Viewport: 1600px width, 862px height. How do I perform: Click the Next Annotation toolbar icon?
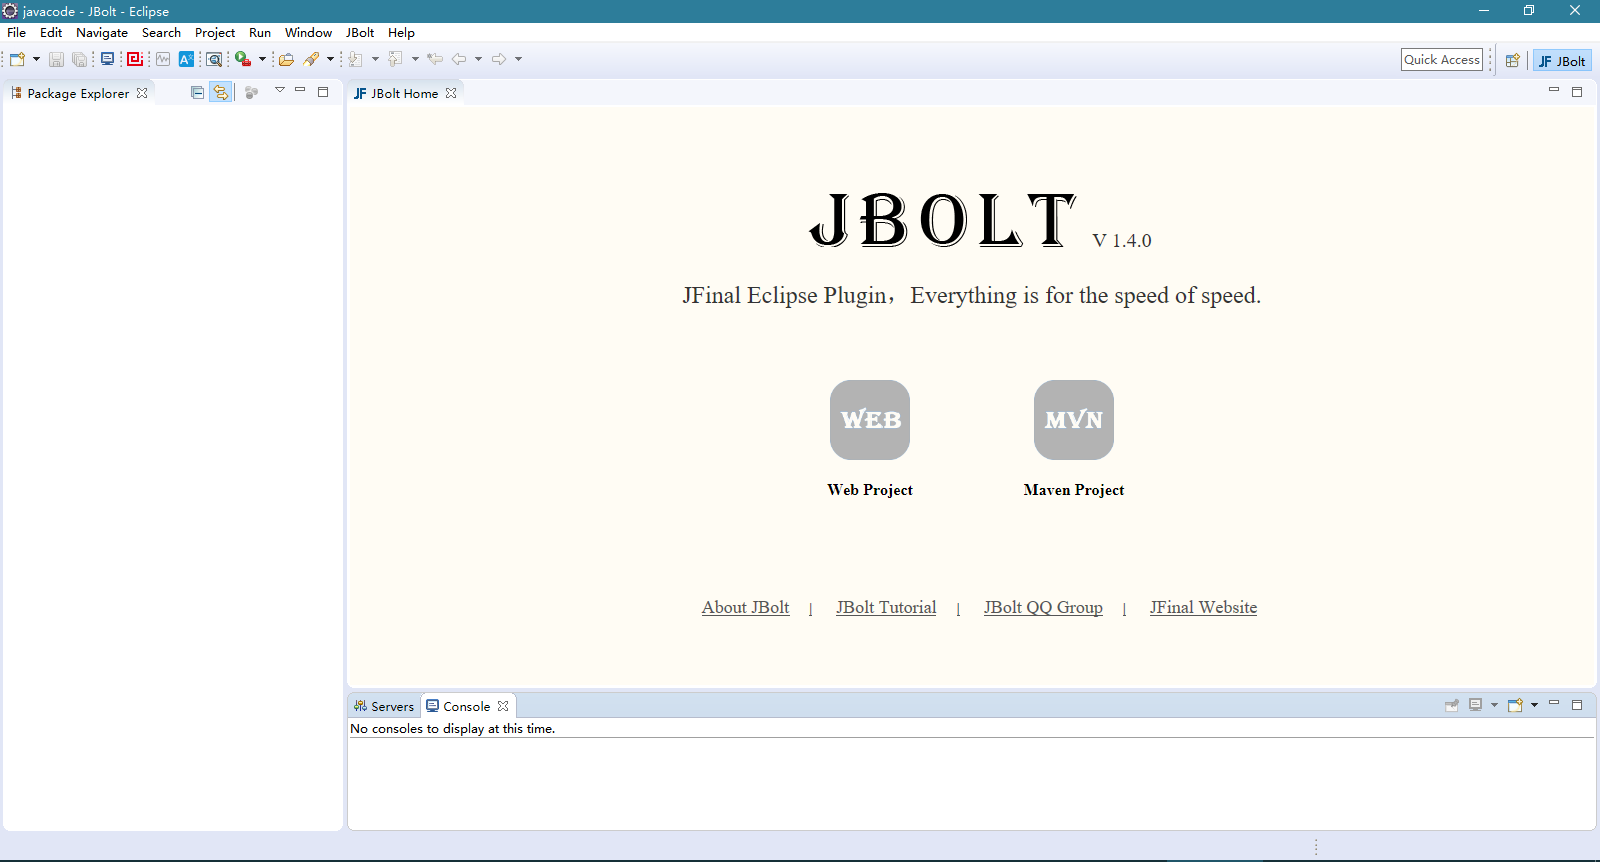356,59
